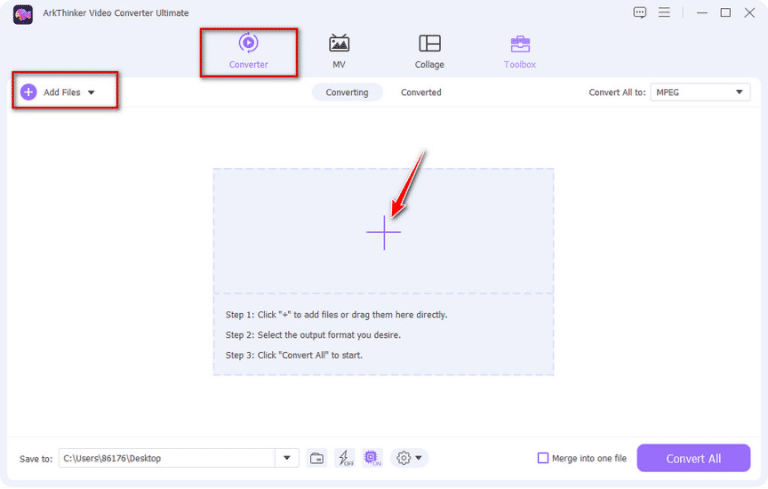Toggle the lightning acceleration OFF icon
The height and width of the screenshot is (489, 768).
click(x=345, y=458)
